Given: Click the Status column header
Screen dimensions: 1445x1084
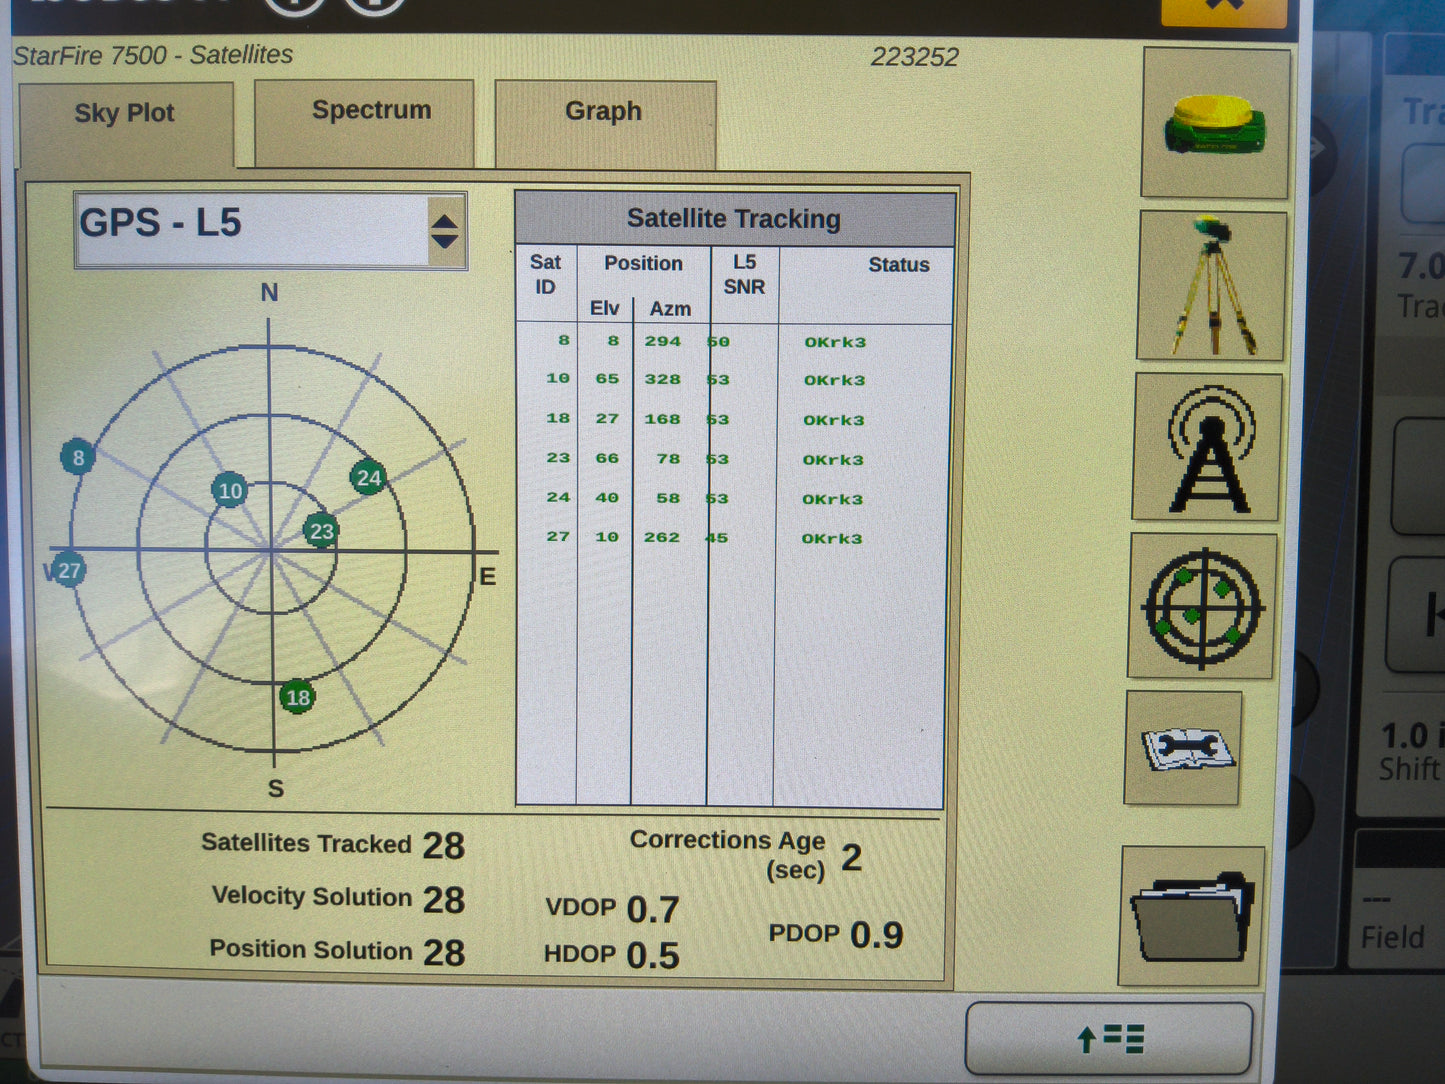Looking at the screenshot, I should click(898, 264).
